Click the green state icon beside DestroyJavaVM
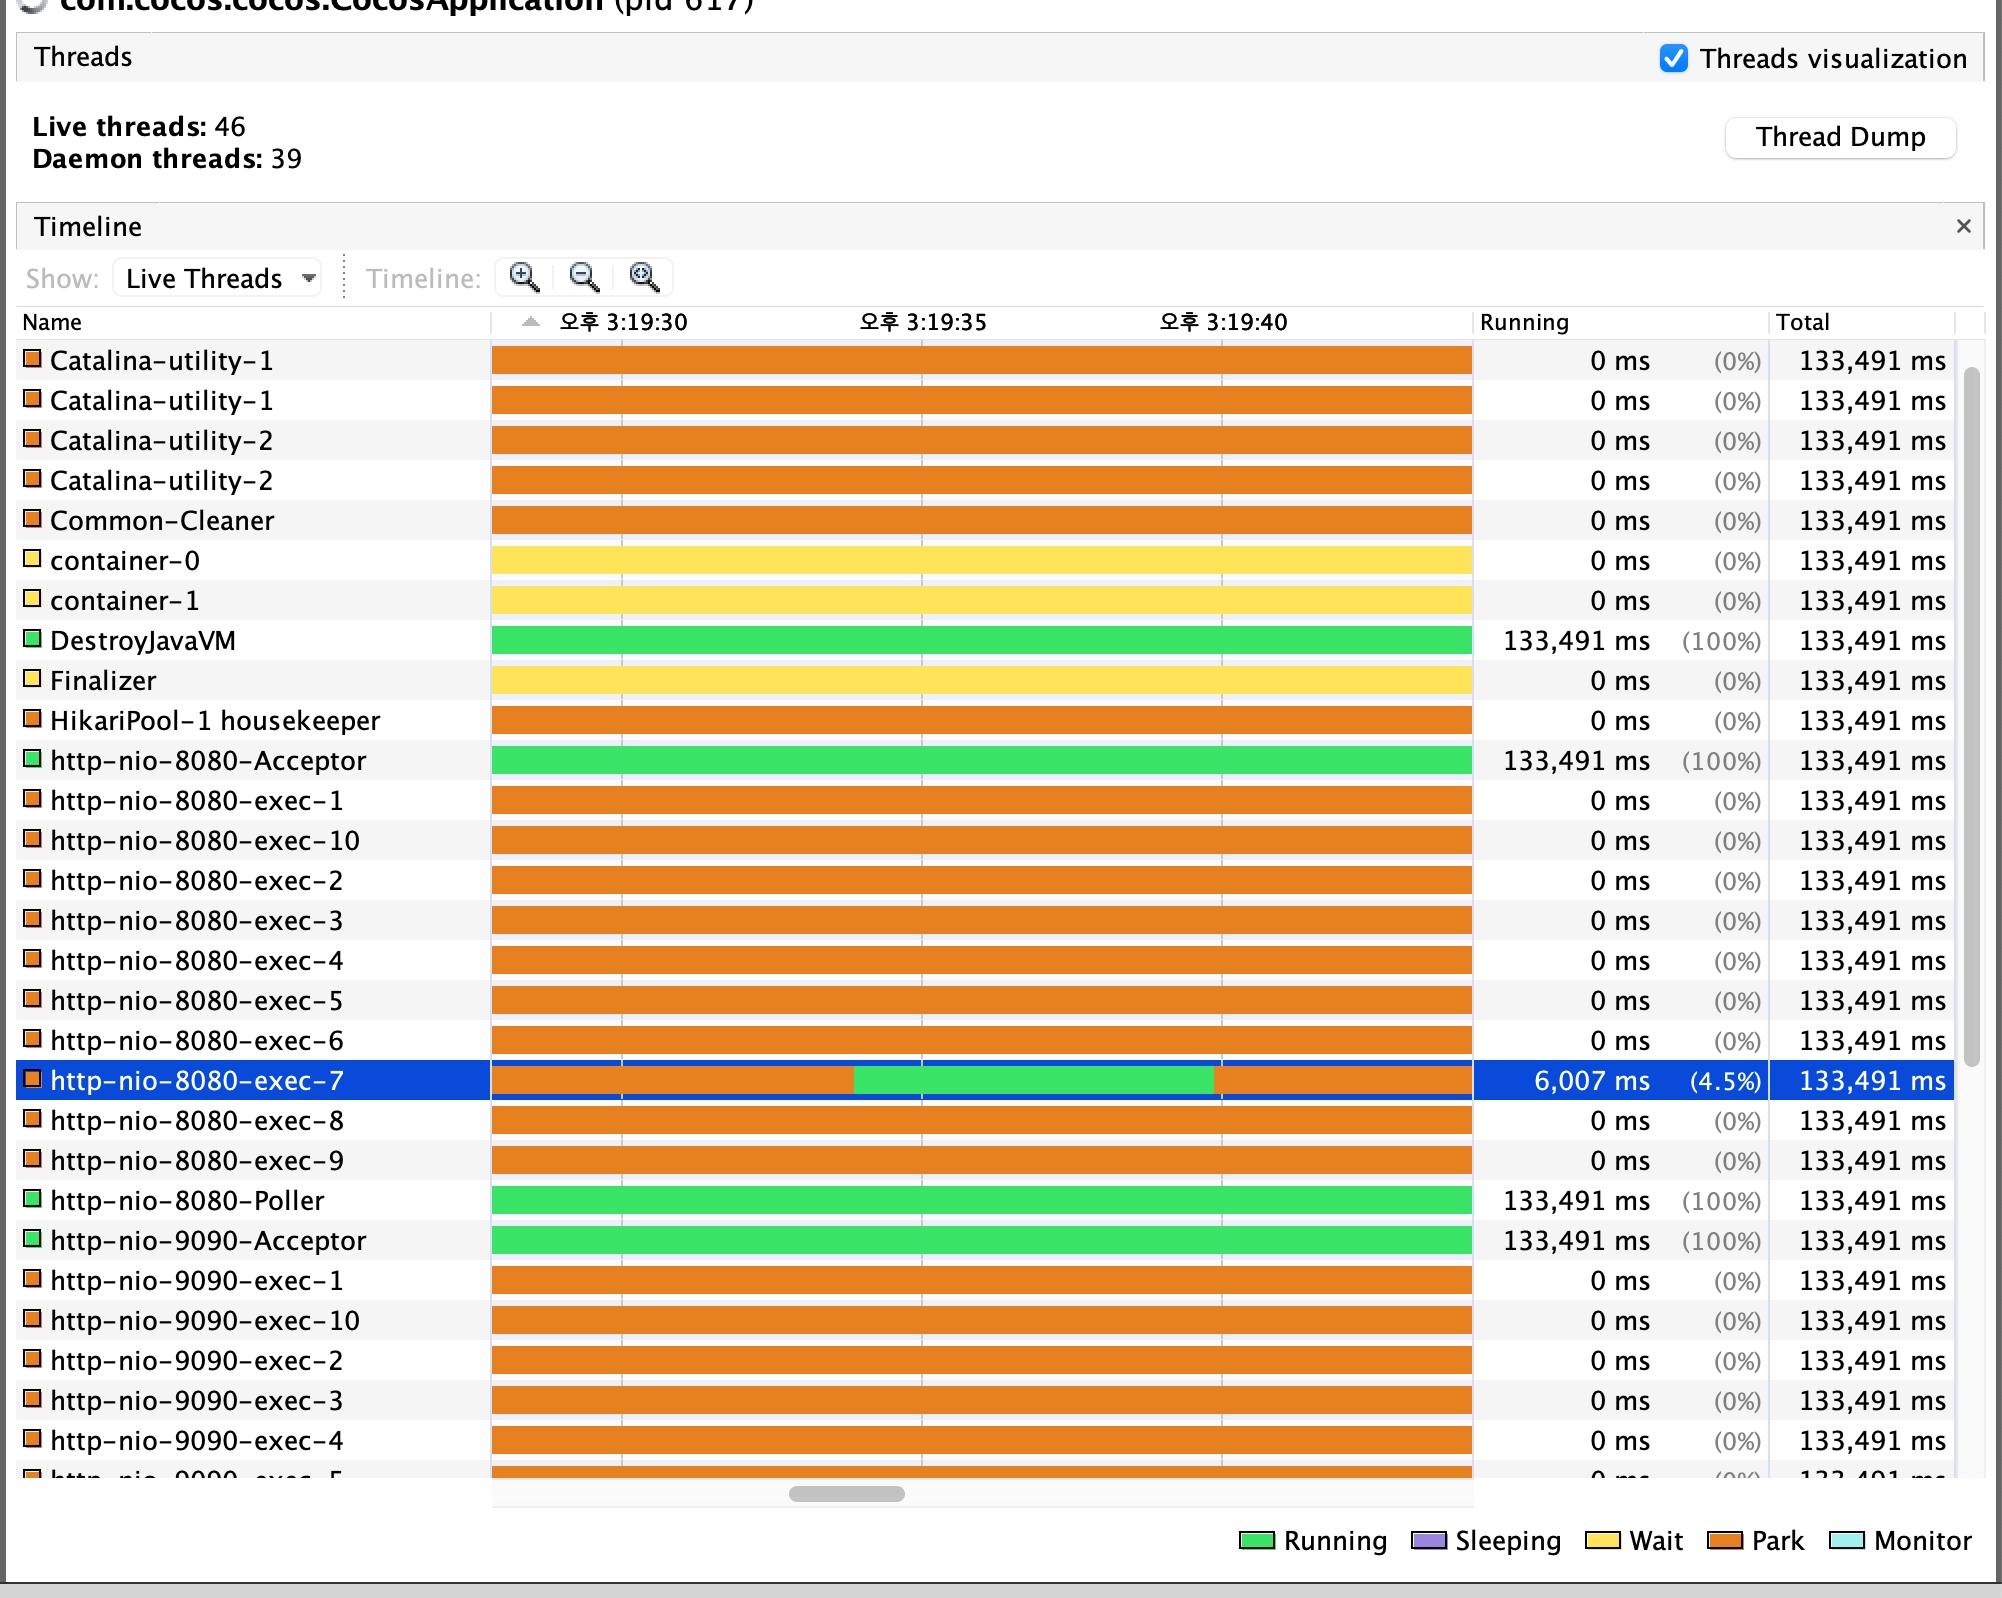The height and width of the screenshot is (1598, 2002). pyautogui.click(x=32, y=639)
